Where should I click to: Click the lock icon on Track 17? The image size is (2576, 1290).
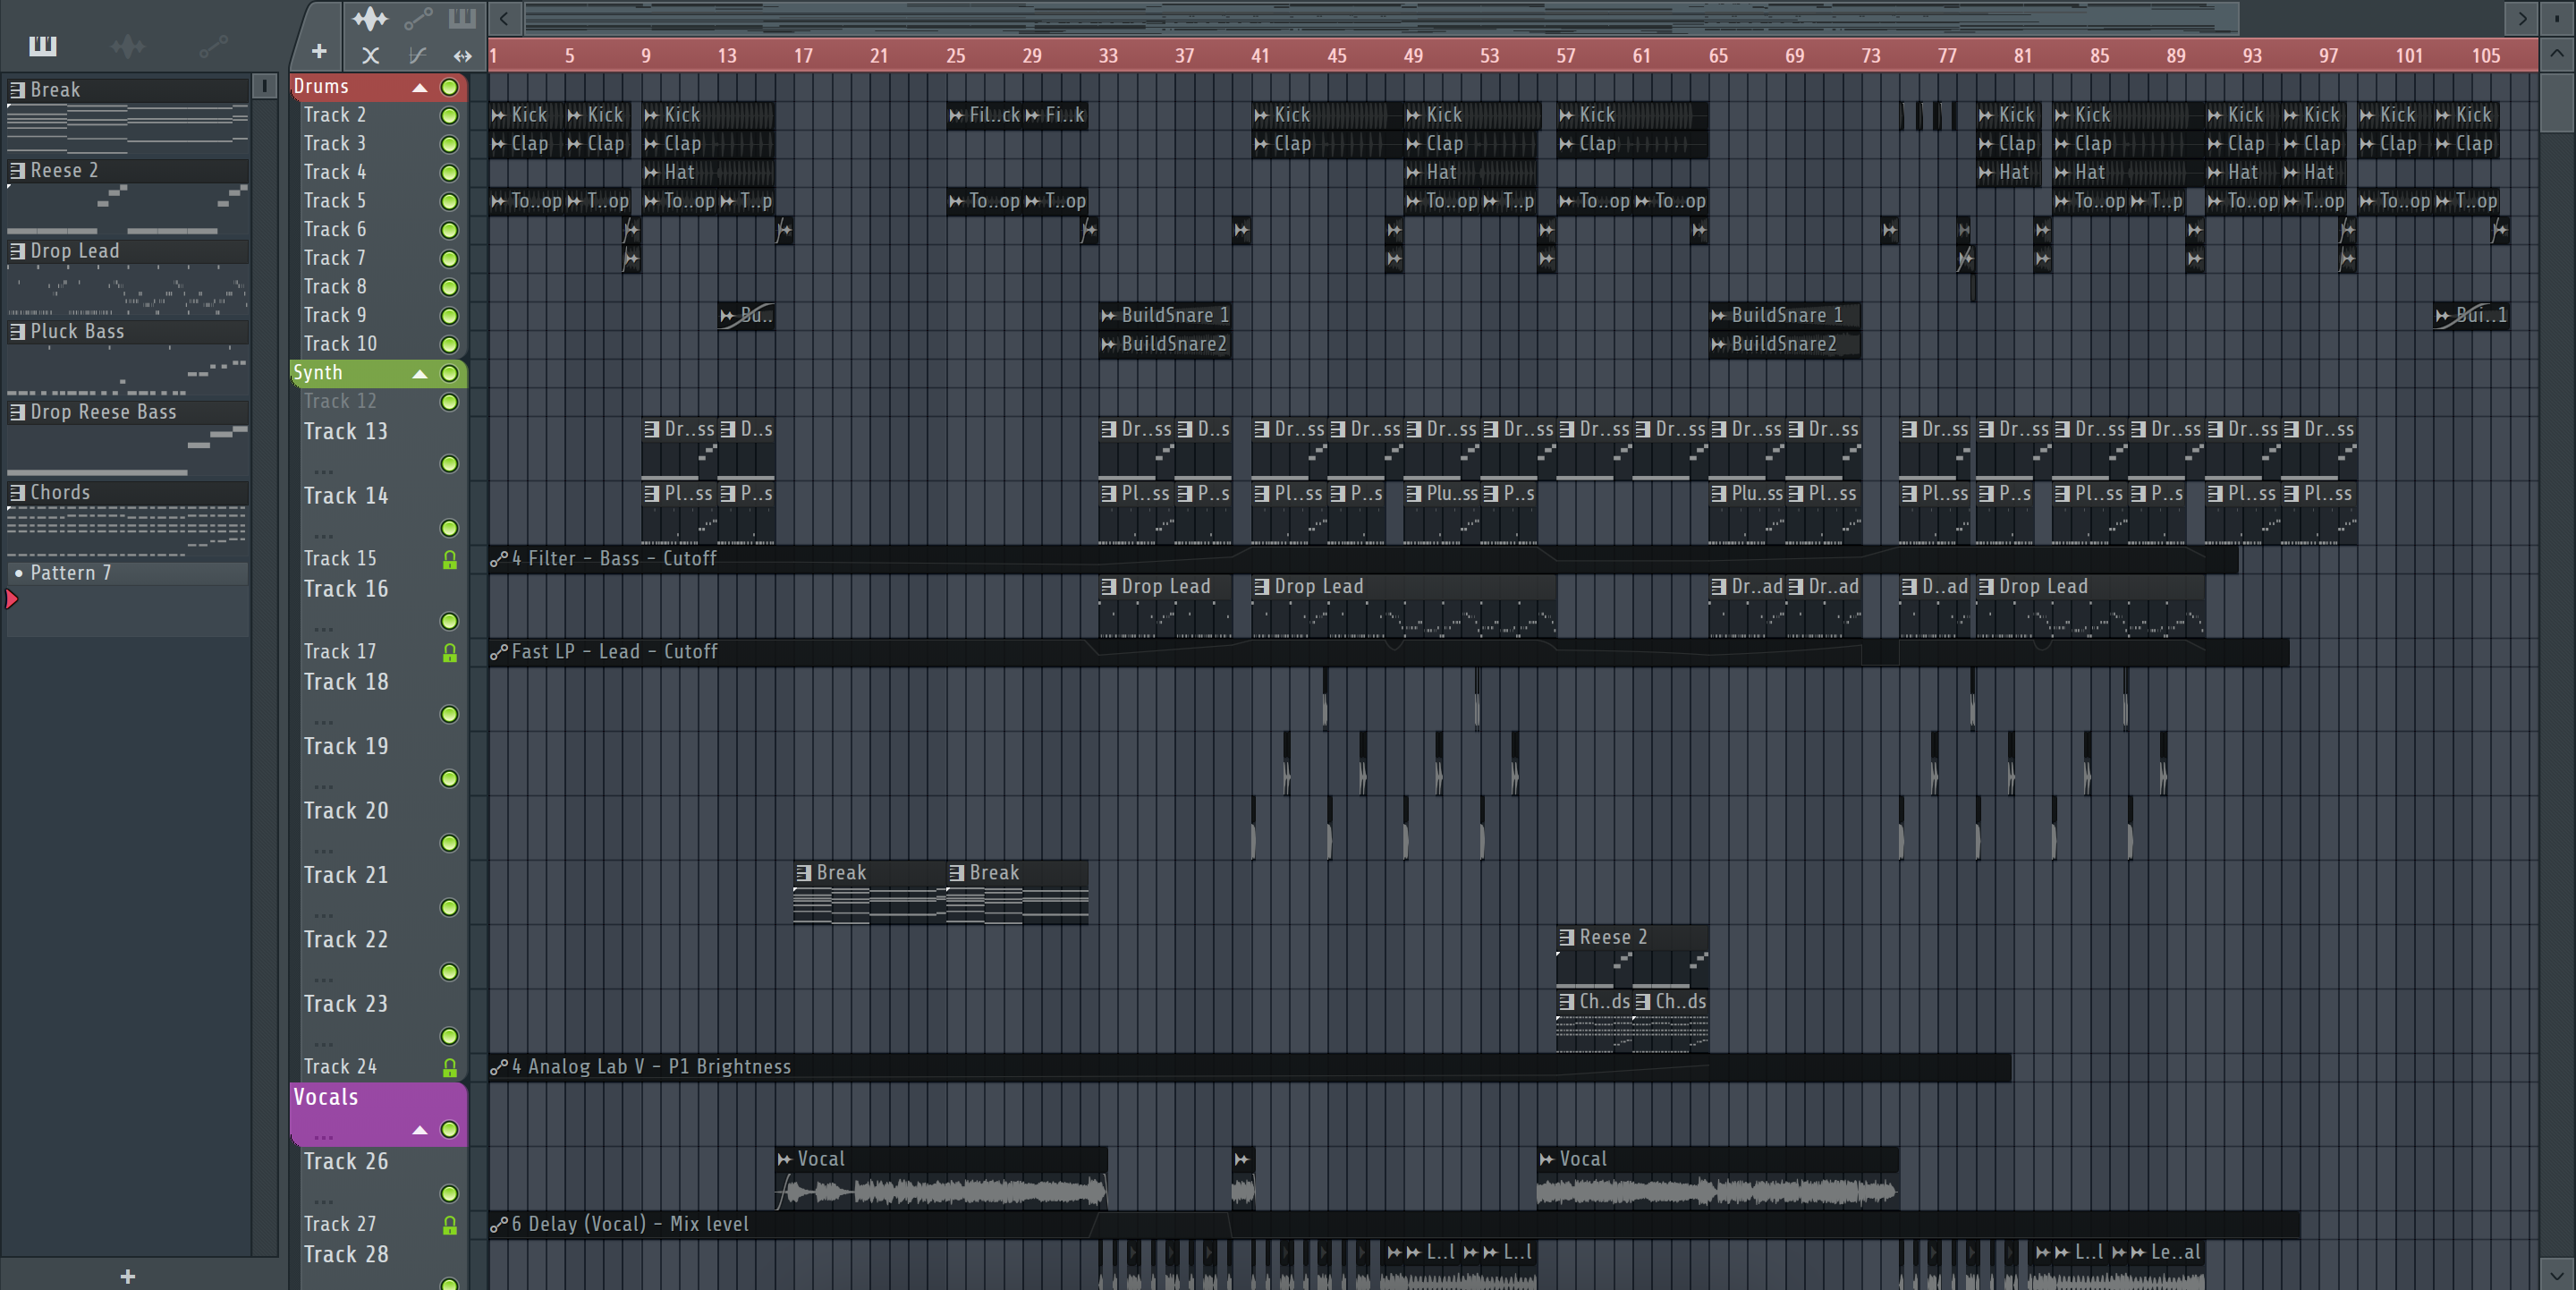point(450,653)
